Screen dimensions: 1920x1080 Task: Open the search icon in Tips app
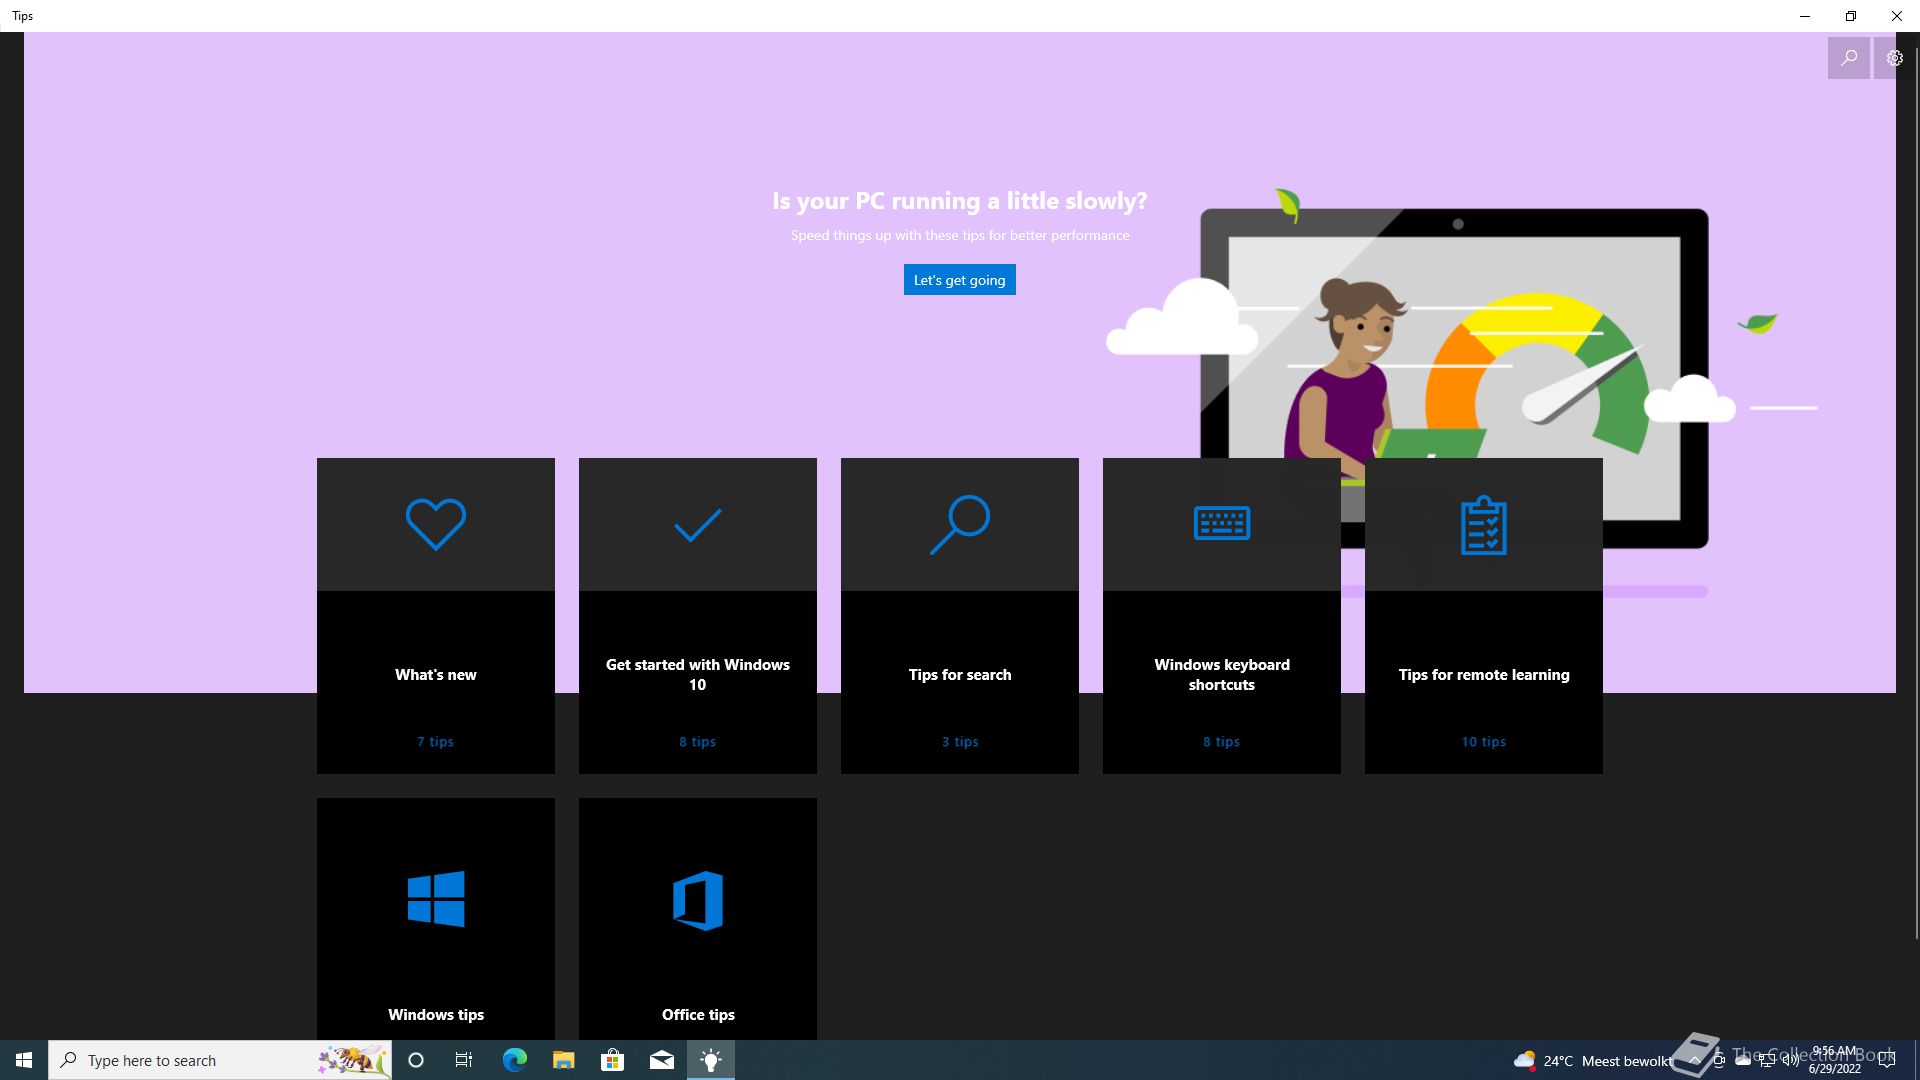(1849, 58)
